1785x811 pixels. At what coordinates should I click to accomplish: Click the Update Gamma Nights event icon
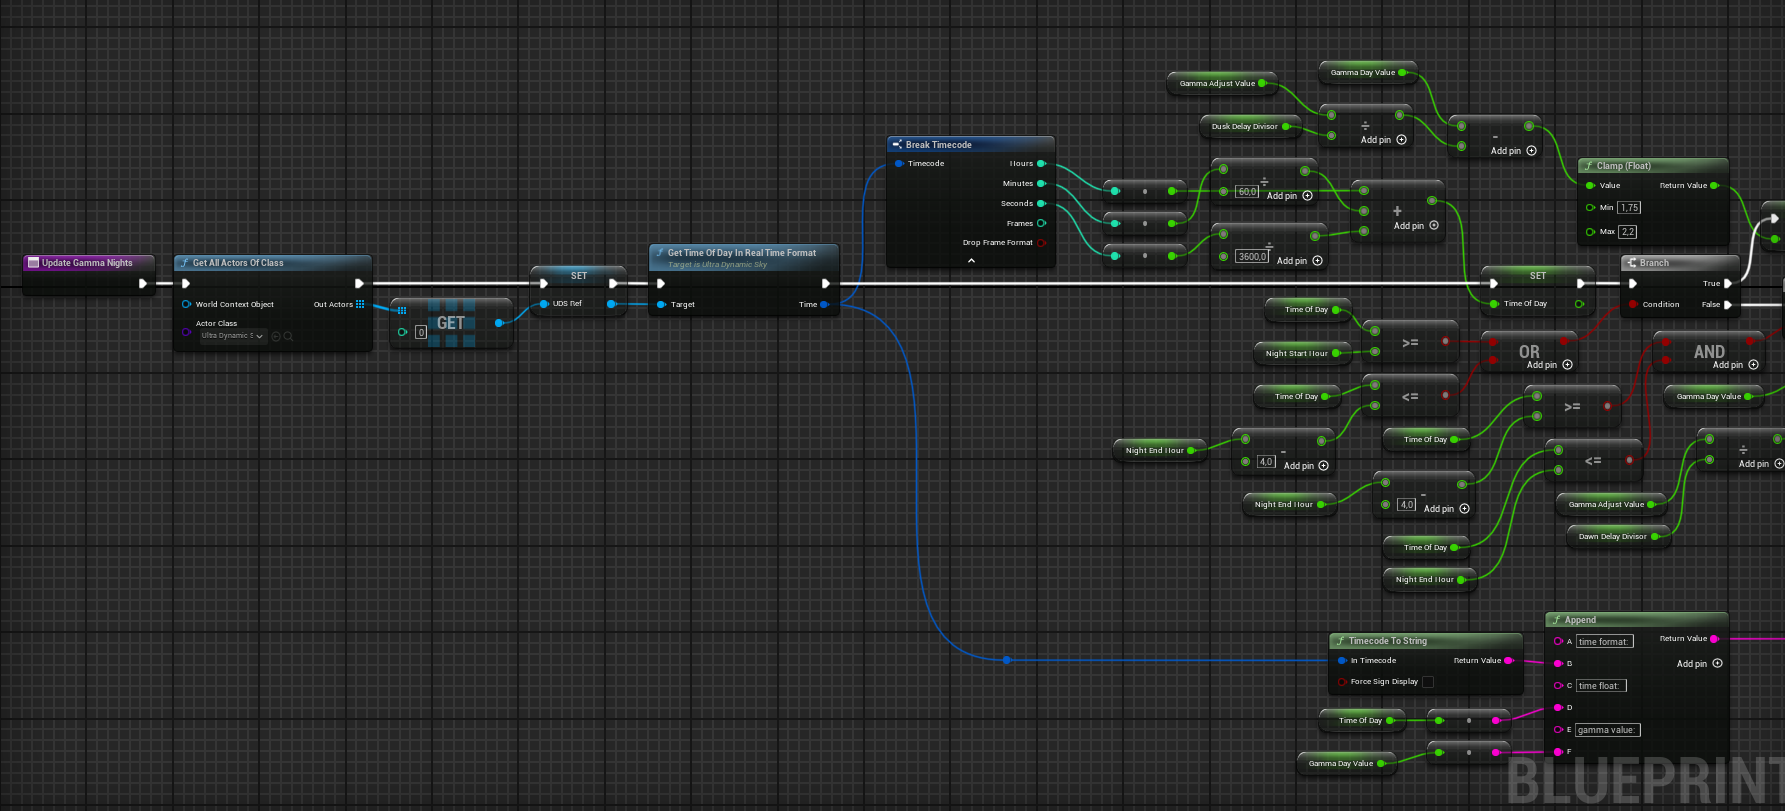[x=33, y=263]
